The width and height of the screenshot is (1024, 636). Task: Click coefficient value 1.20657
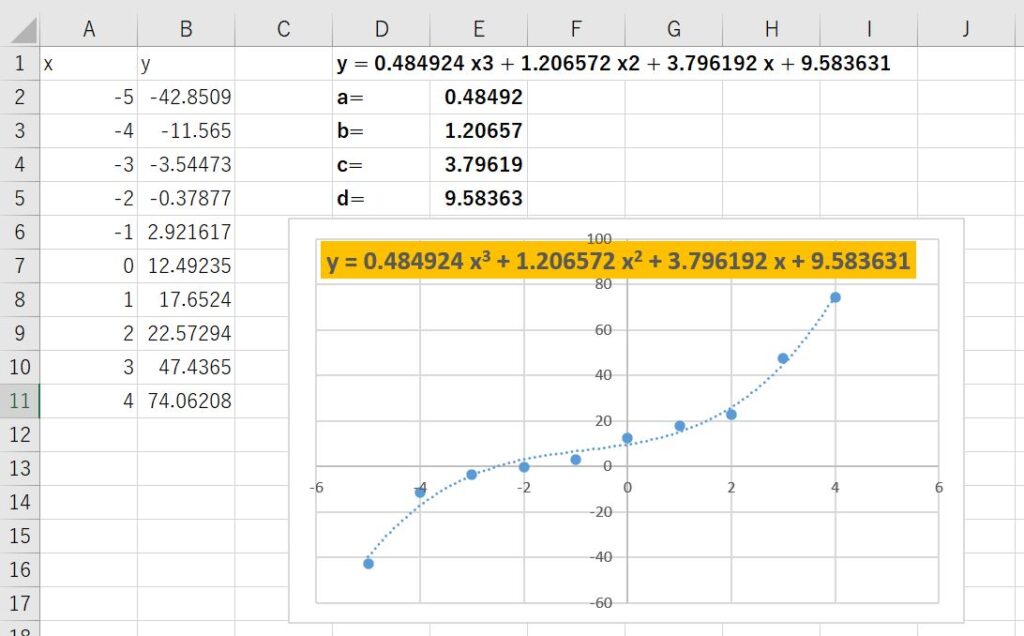[x=479, y=131]
